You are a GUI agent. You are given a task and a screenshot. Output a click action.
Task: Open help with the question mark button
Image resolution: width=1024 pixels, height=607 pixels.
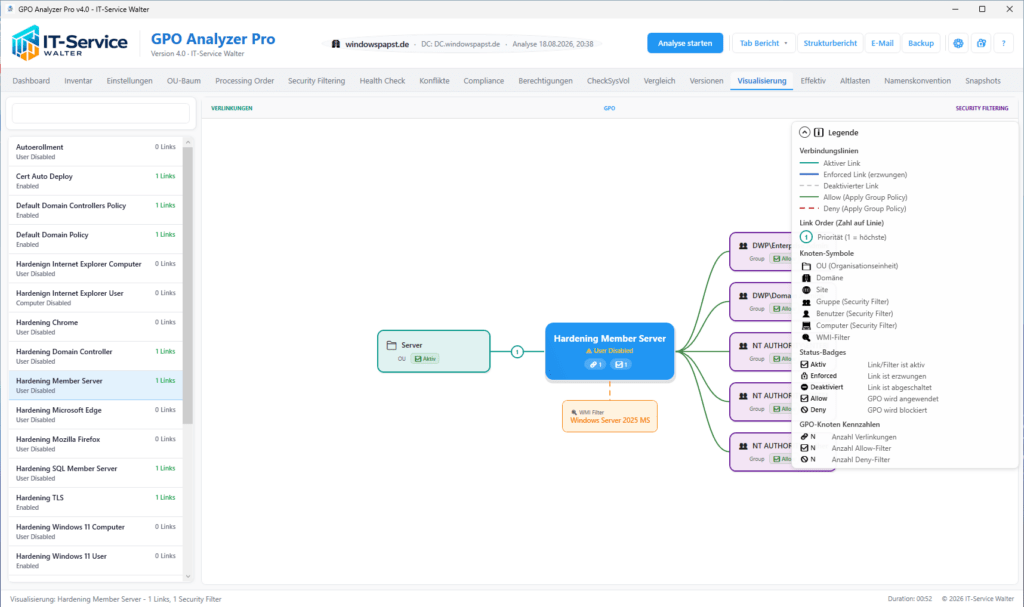1004,43
